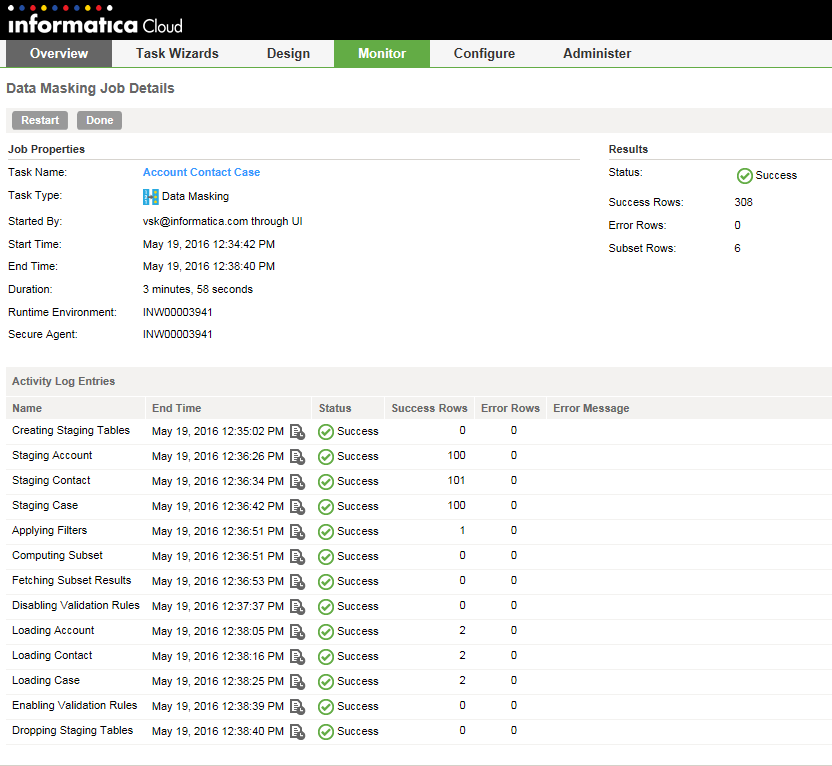Select the Staging Contact entry name
Screen dimensions: 832x766
pyautogui.click(x=51, y=481)
